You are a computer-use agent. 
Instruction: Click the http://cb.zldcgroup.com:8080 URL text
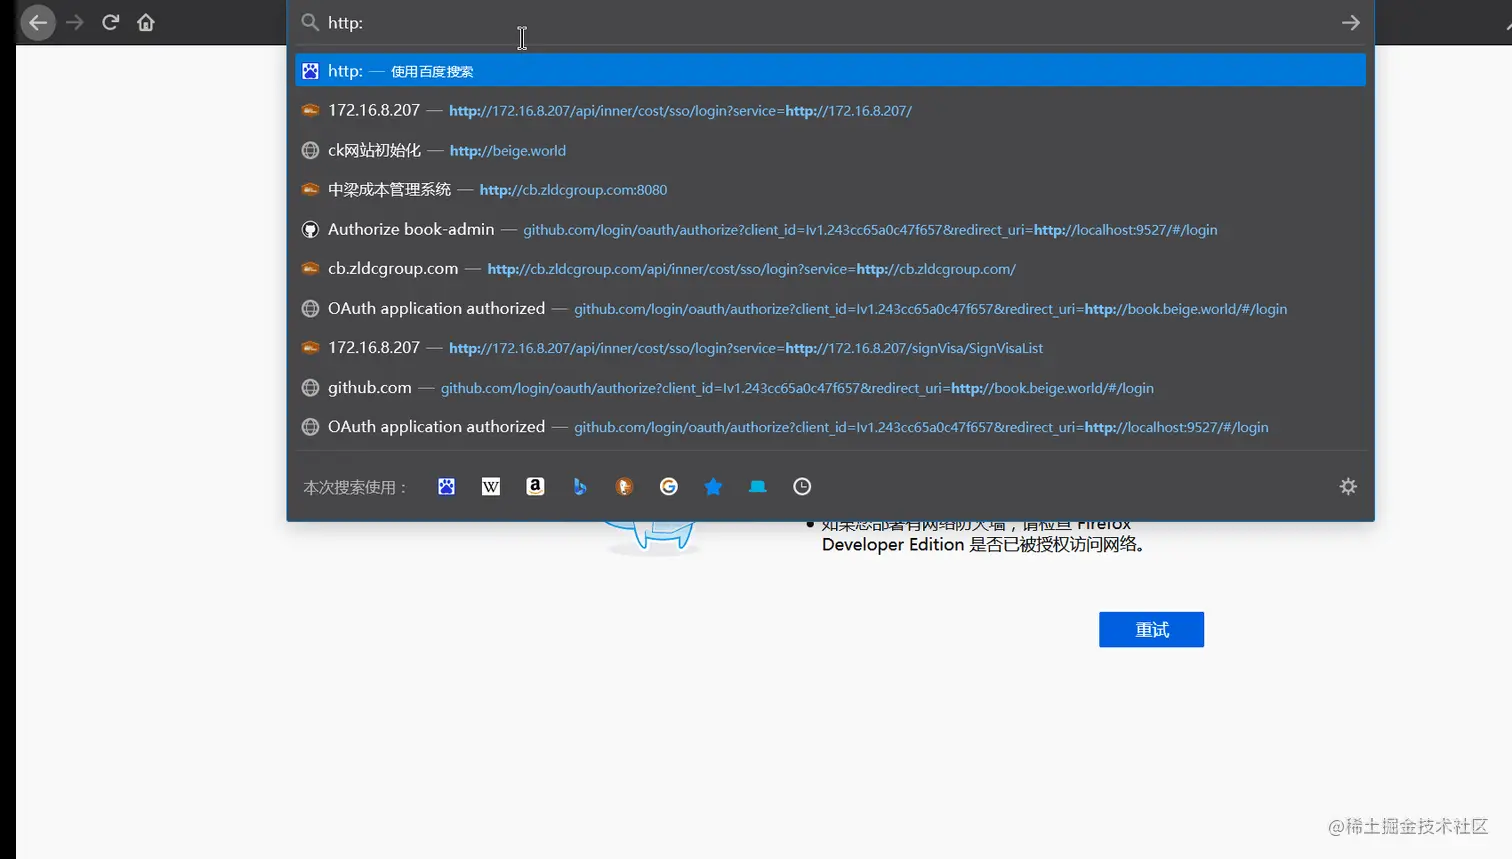pos(573,190)
